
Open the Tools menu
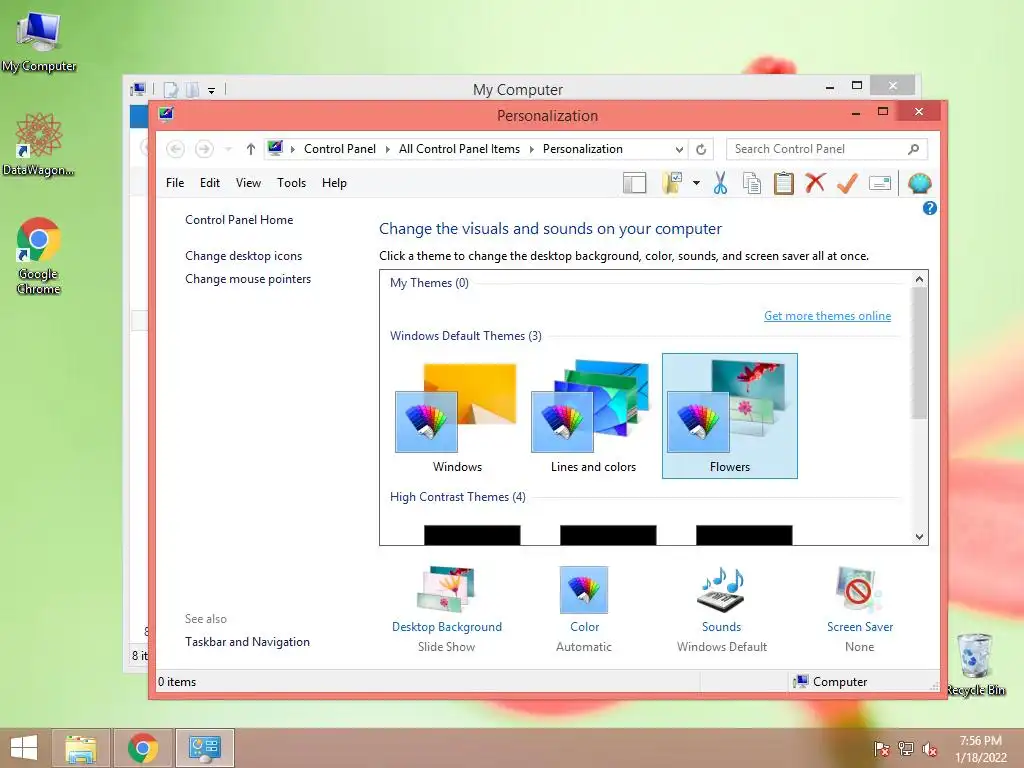[291, 183]
